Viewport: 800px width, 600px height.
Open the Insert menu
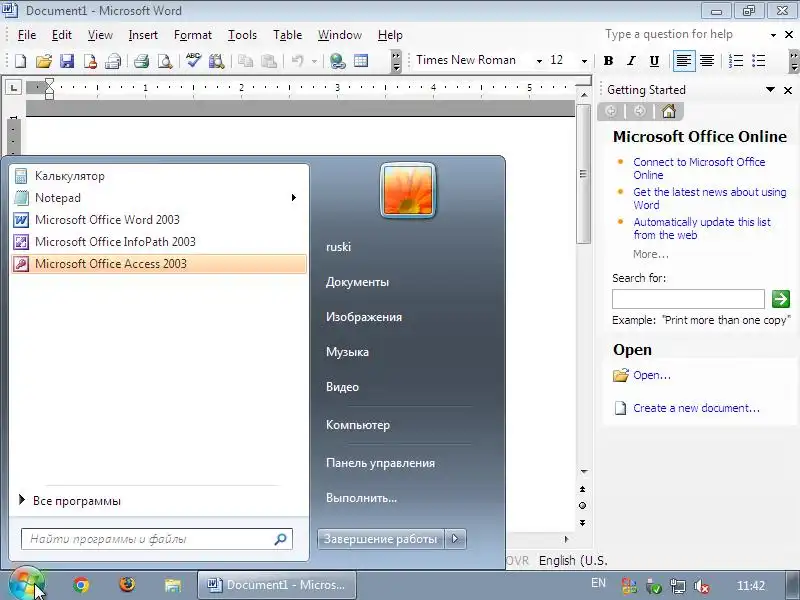tap(143, 35)
